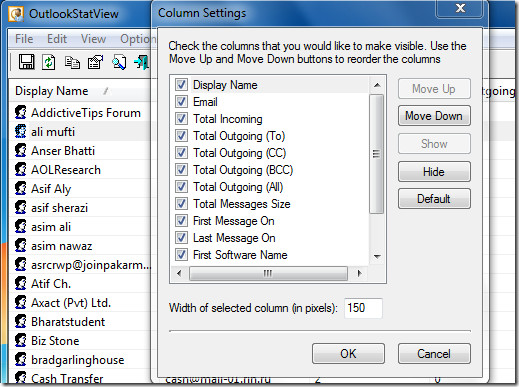Uncheck the Email column checkbox
519x387 pixels.
[x=181, y=101]
